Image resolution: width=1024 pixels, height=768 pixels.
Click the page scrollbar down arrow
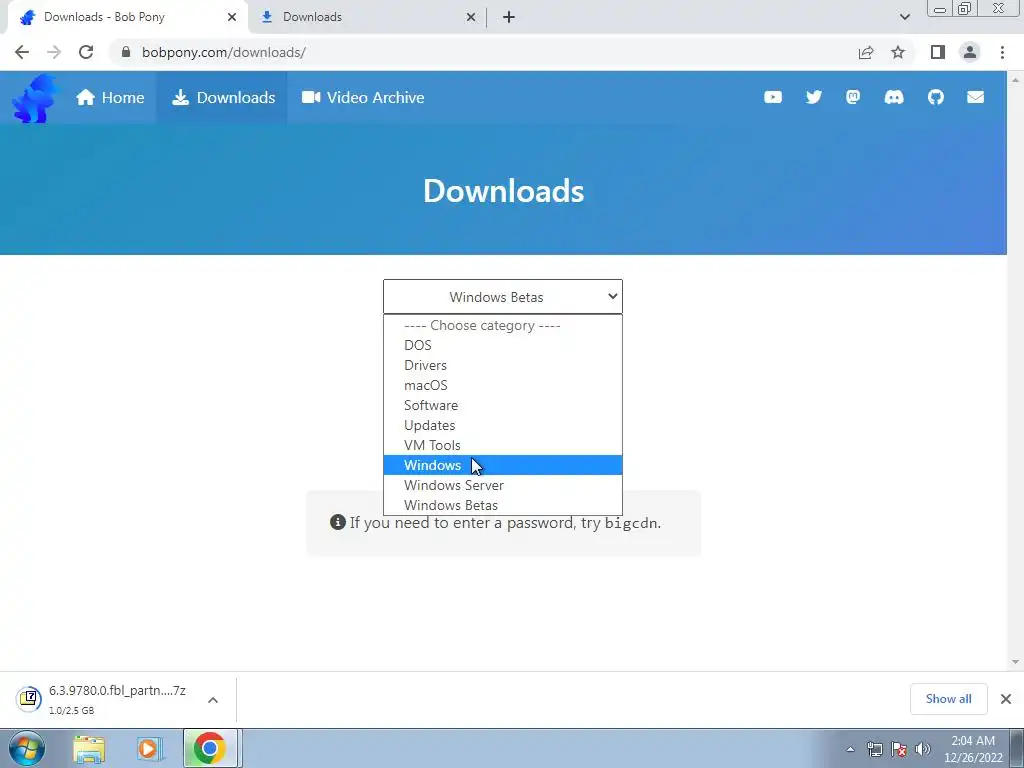coord(1015,662)
